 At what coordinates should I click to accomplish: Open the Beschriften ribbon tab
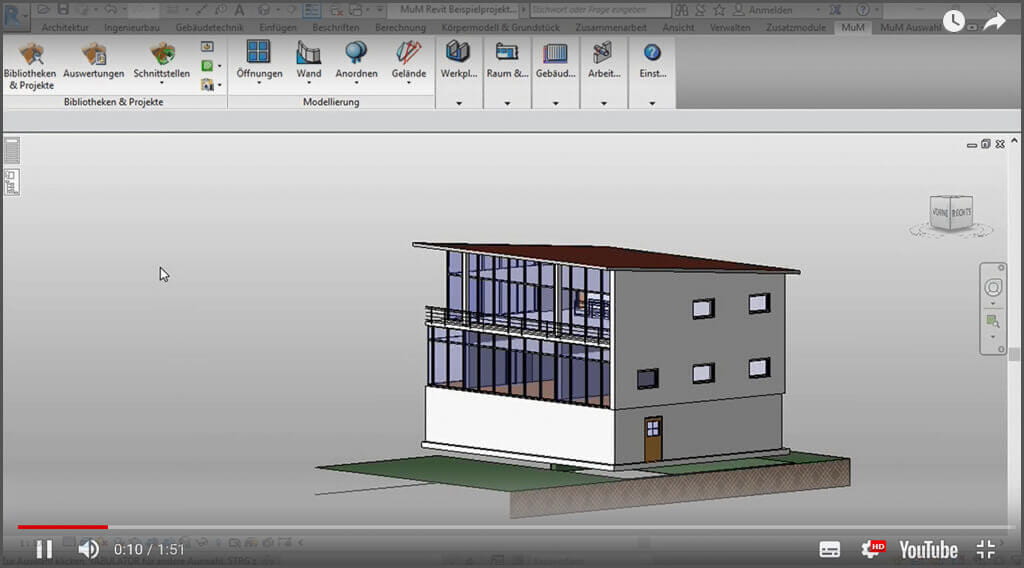[x=335, y=28]
